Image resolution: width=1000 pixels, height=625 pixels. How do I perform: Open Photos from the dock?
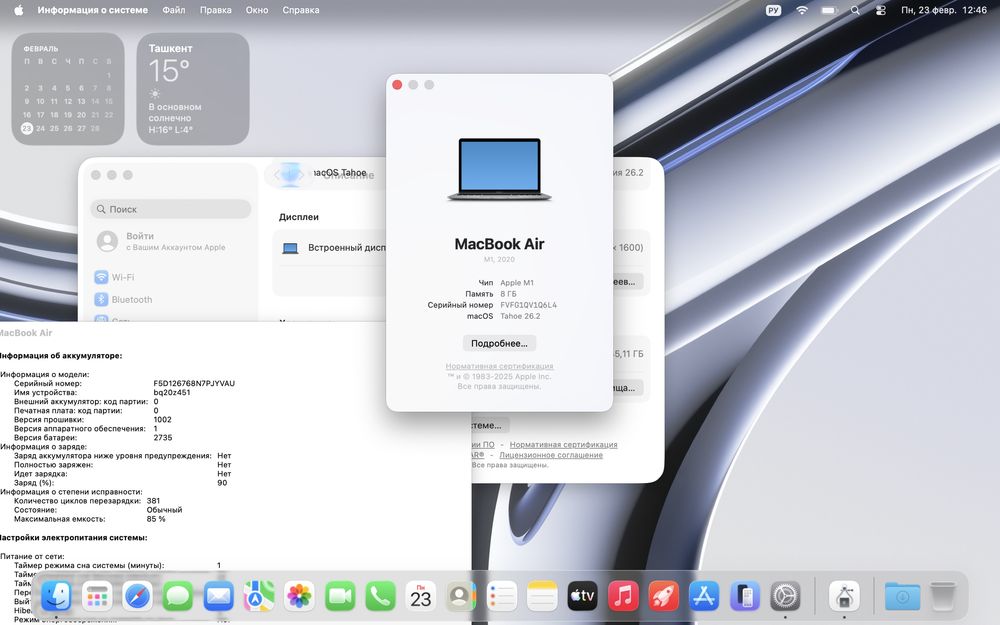pyautogui.click(x=299, y=597)
